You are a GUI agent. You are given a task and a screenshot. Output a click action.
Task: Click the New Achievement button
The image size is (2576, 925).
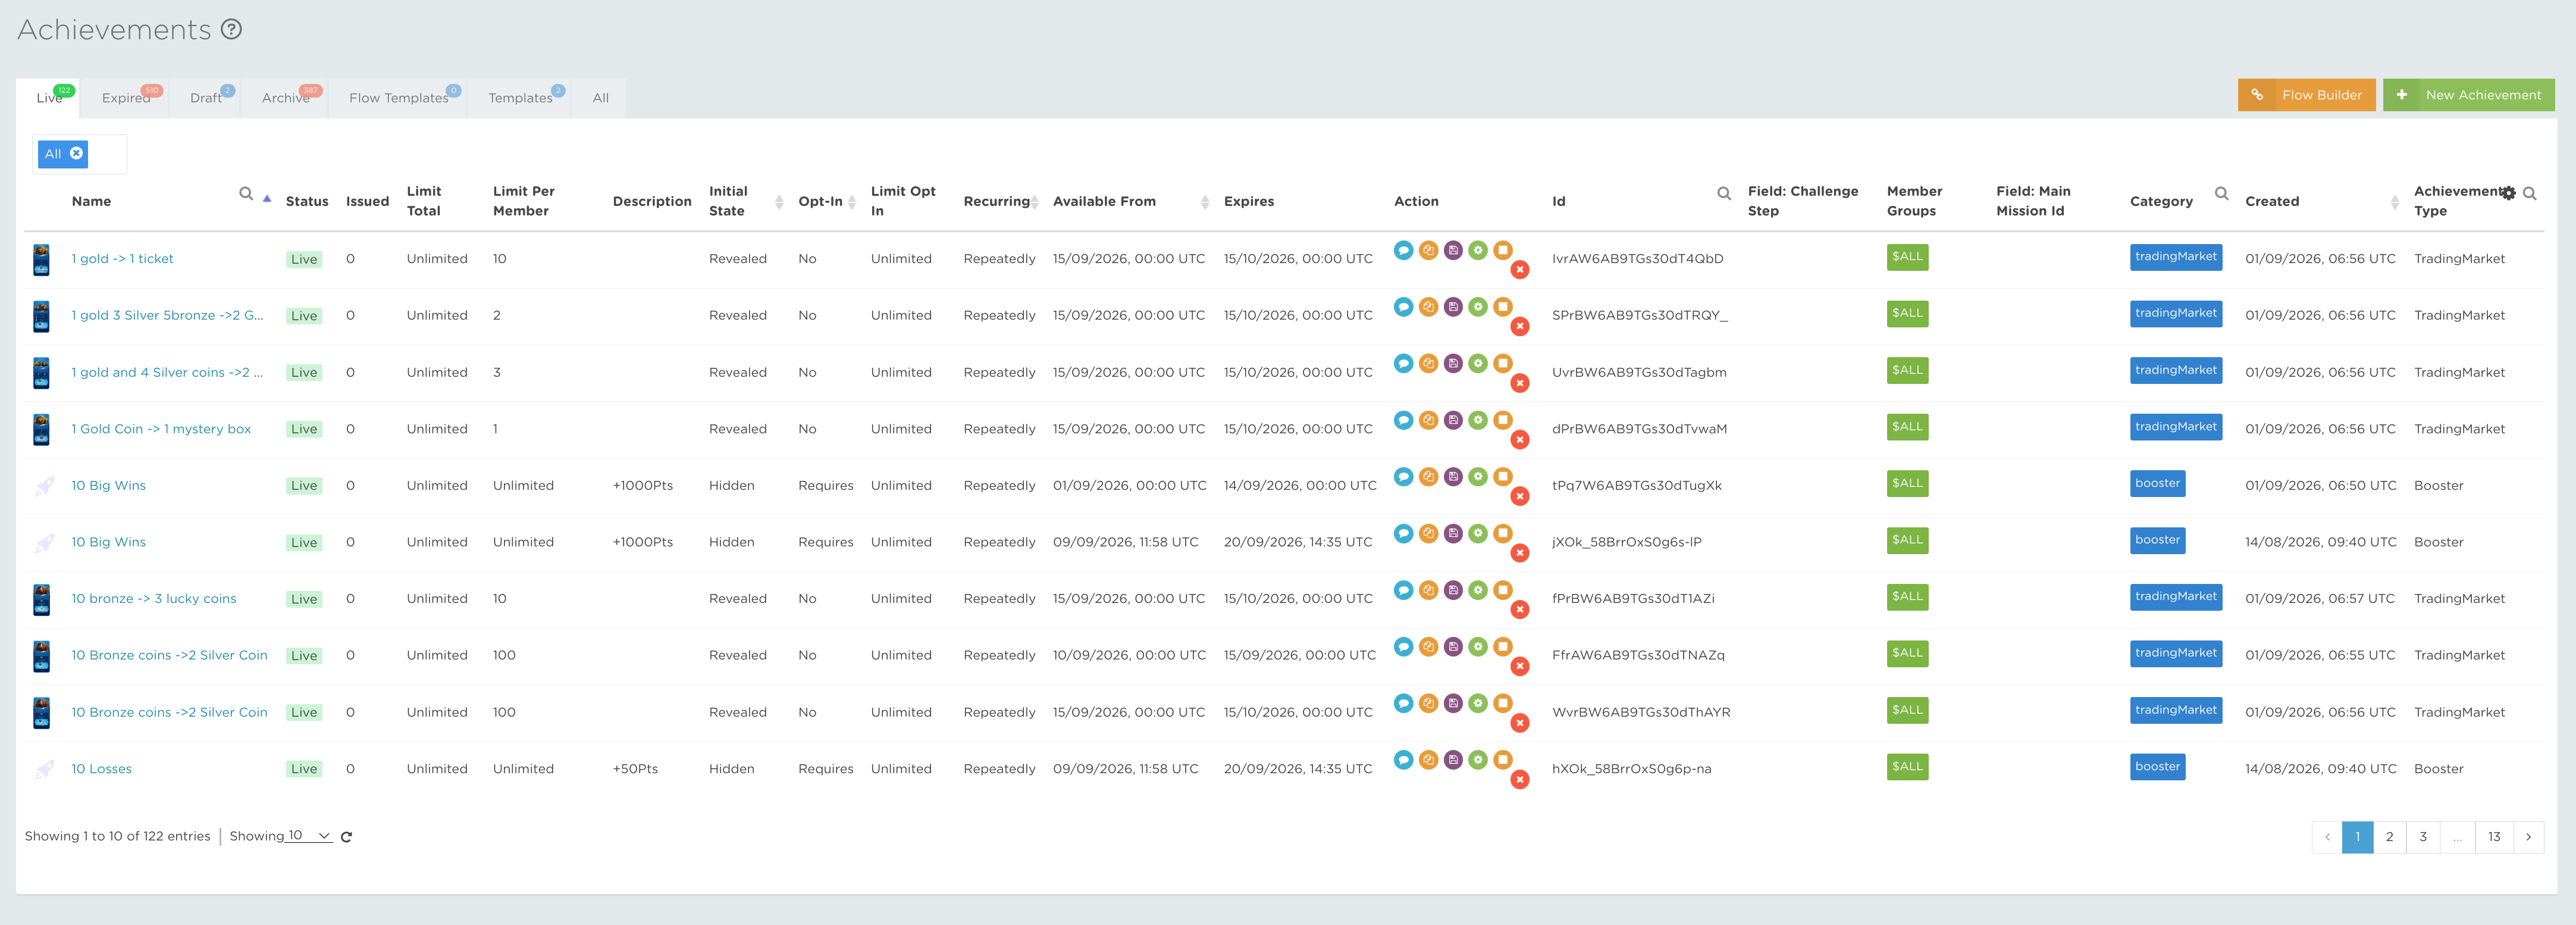pyautogui.click(x=2468, y=95)
